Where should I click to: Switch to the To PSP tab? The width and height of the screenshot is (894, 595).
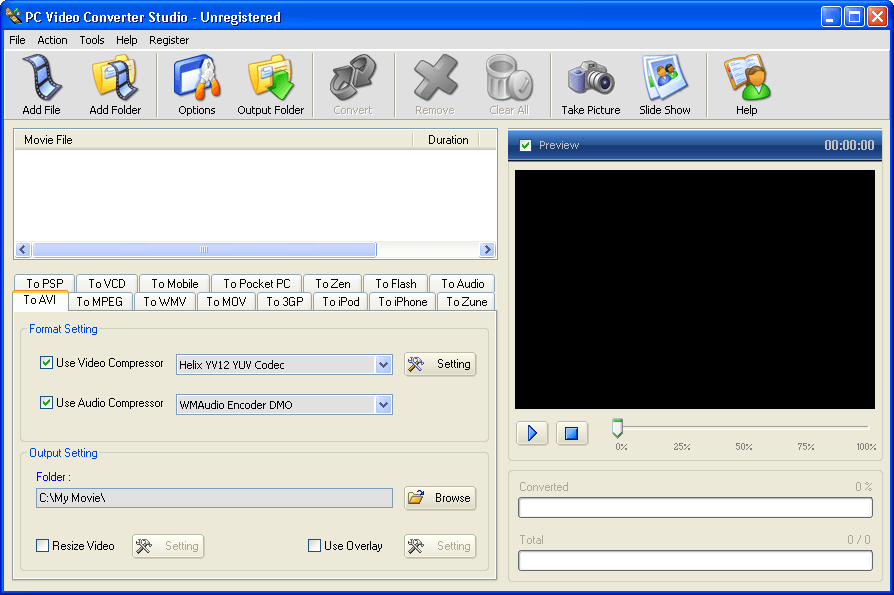[44, 283]
